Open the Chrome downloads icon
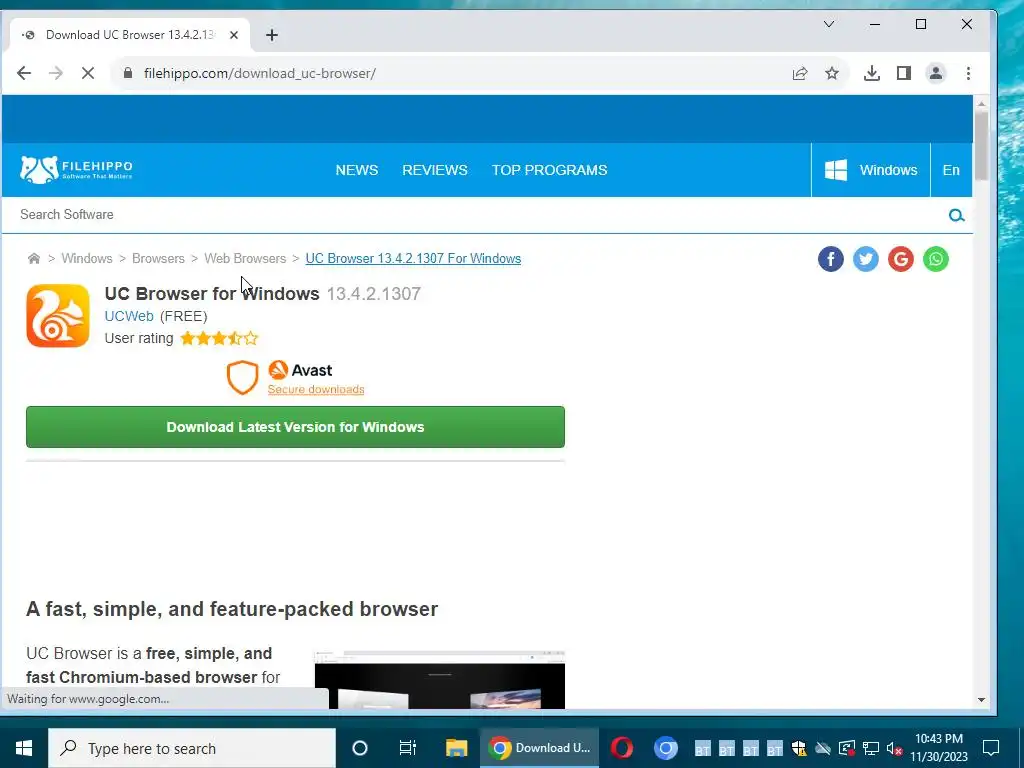1024x768 pixels. click(871, 73)
